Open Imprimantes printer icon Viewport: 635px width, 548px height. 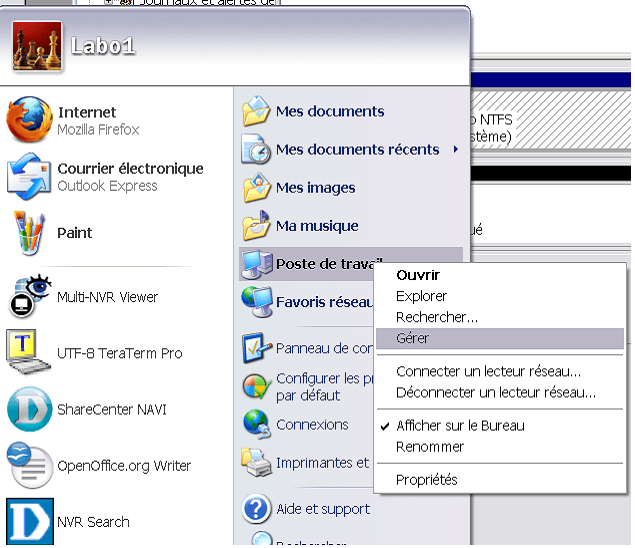(x=256, y=463)
